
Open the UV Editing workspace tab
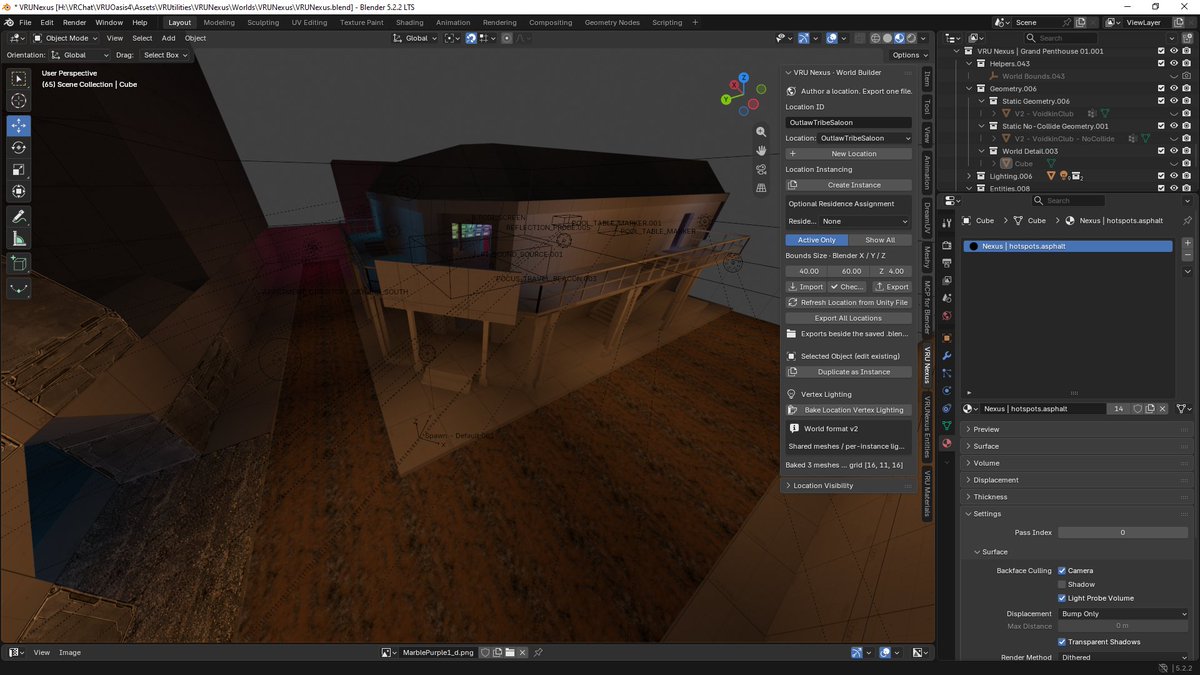click(309, 22)
